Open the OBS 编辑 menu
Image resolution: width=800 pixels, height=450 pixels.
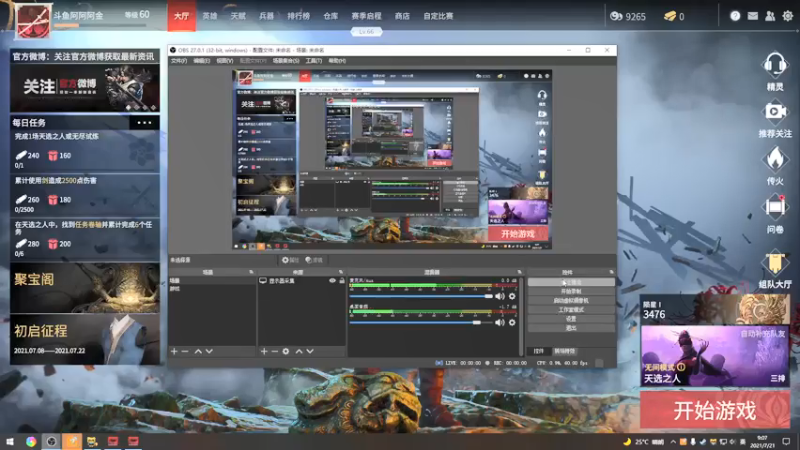coord(202,61)
